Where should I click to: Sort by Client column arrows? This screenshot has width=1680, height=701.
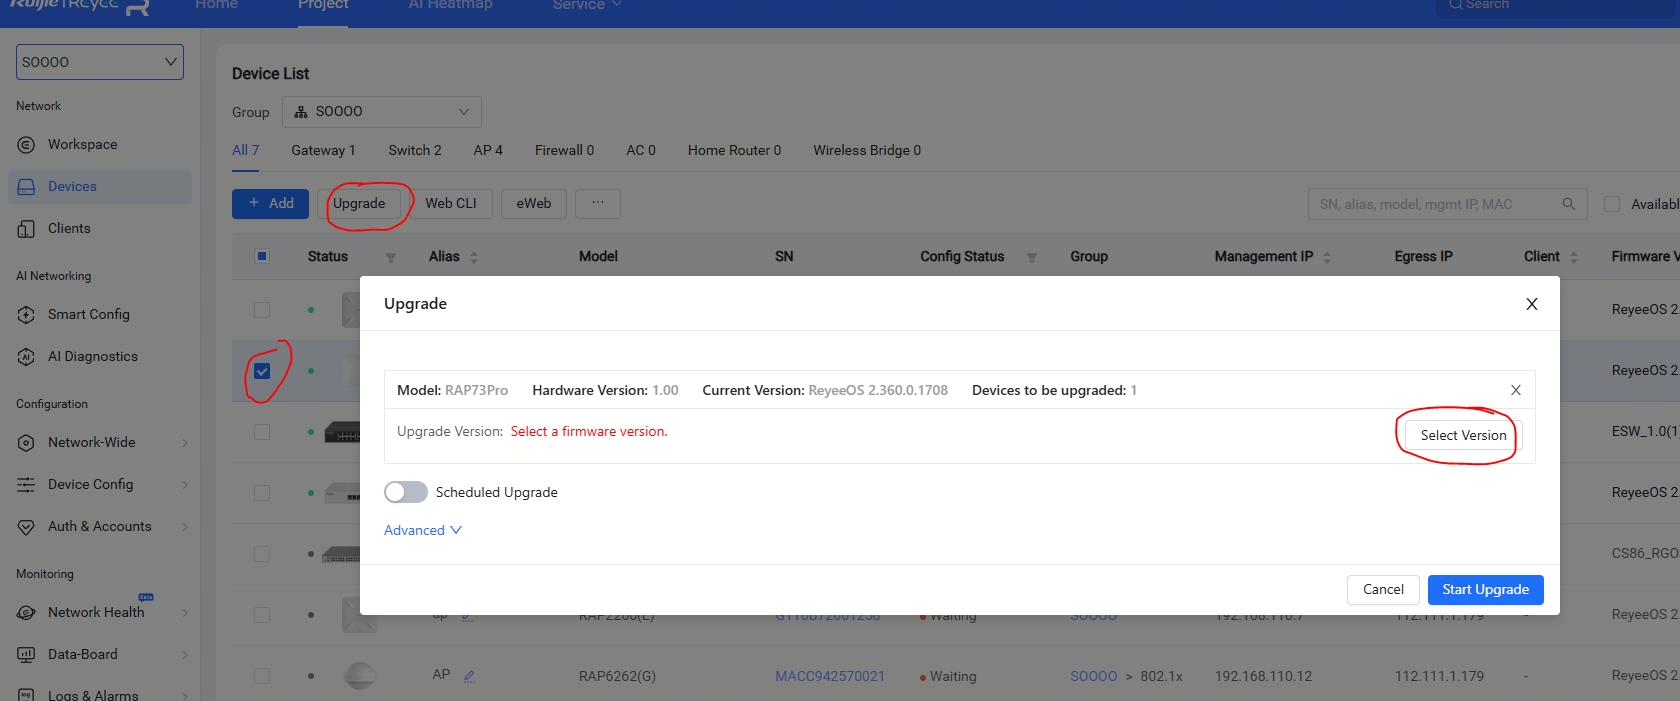coord(1574,257)
